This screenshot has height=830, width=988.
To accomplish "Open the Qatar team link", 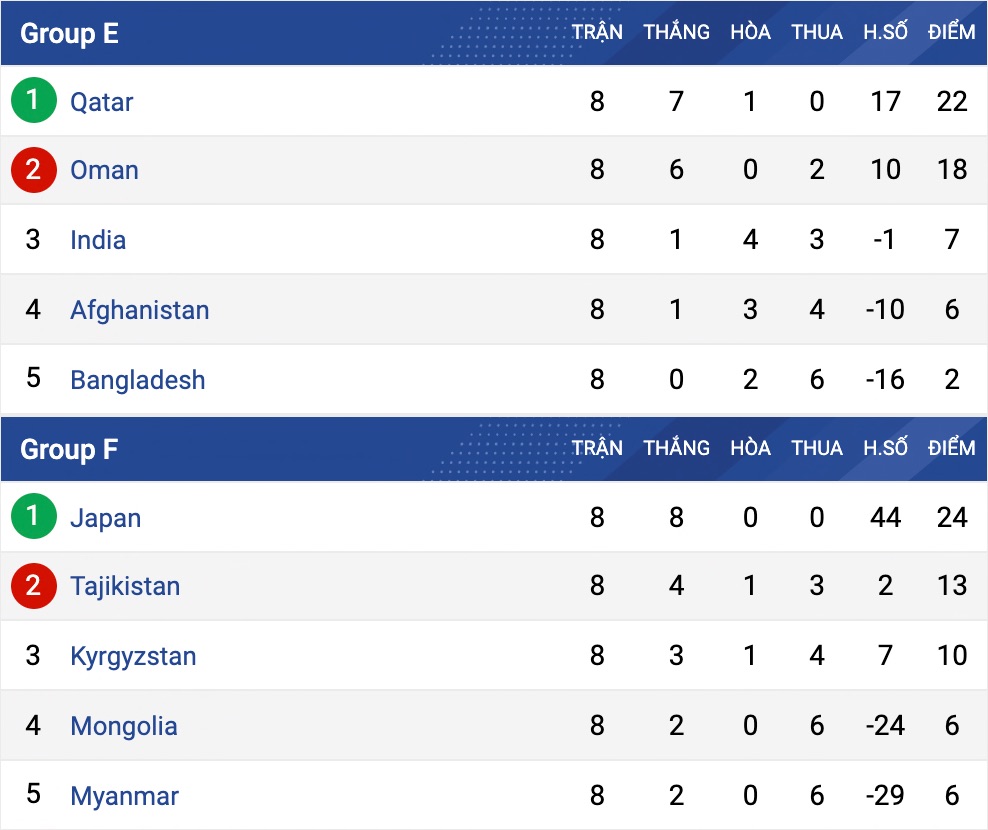I will [101, 102].
